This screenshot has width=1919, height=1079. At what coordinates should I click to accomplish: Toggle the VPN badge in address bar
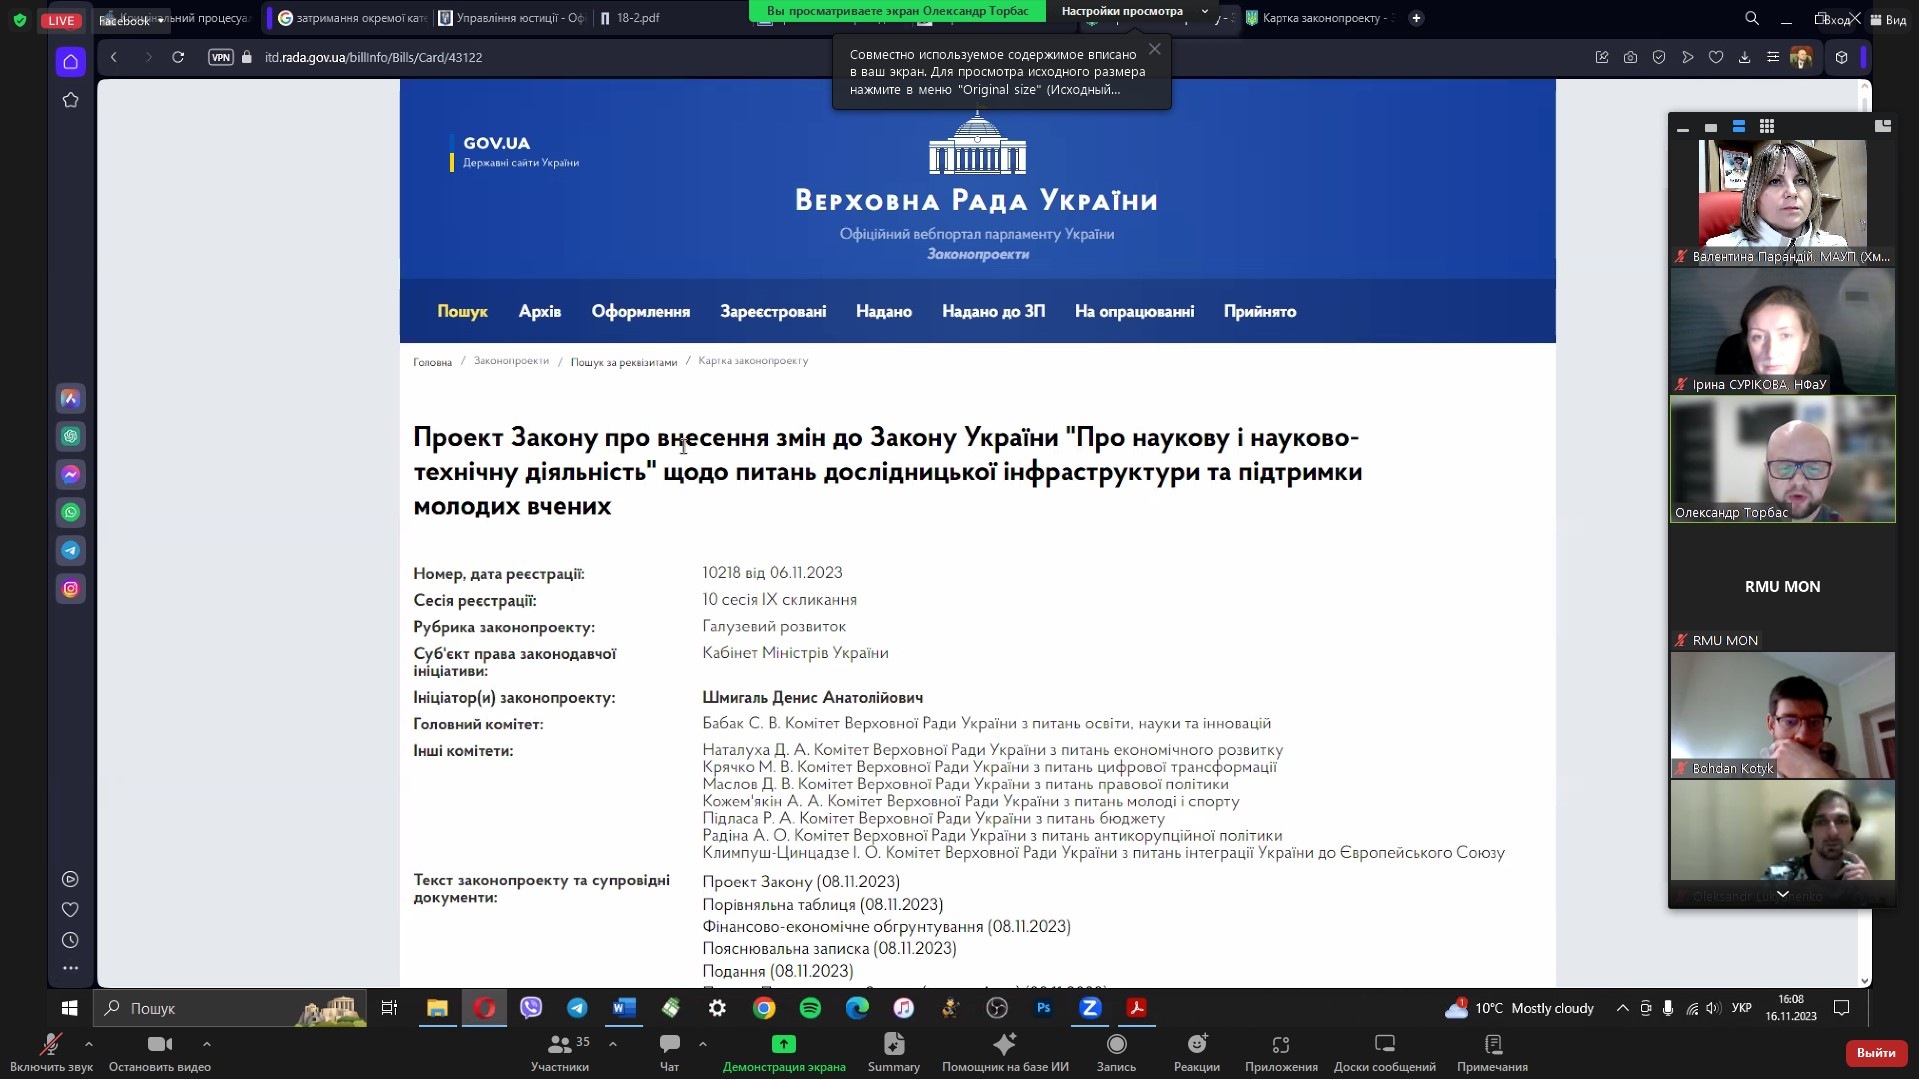point(220,57)
